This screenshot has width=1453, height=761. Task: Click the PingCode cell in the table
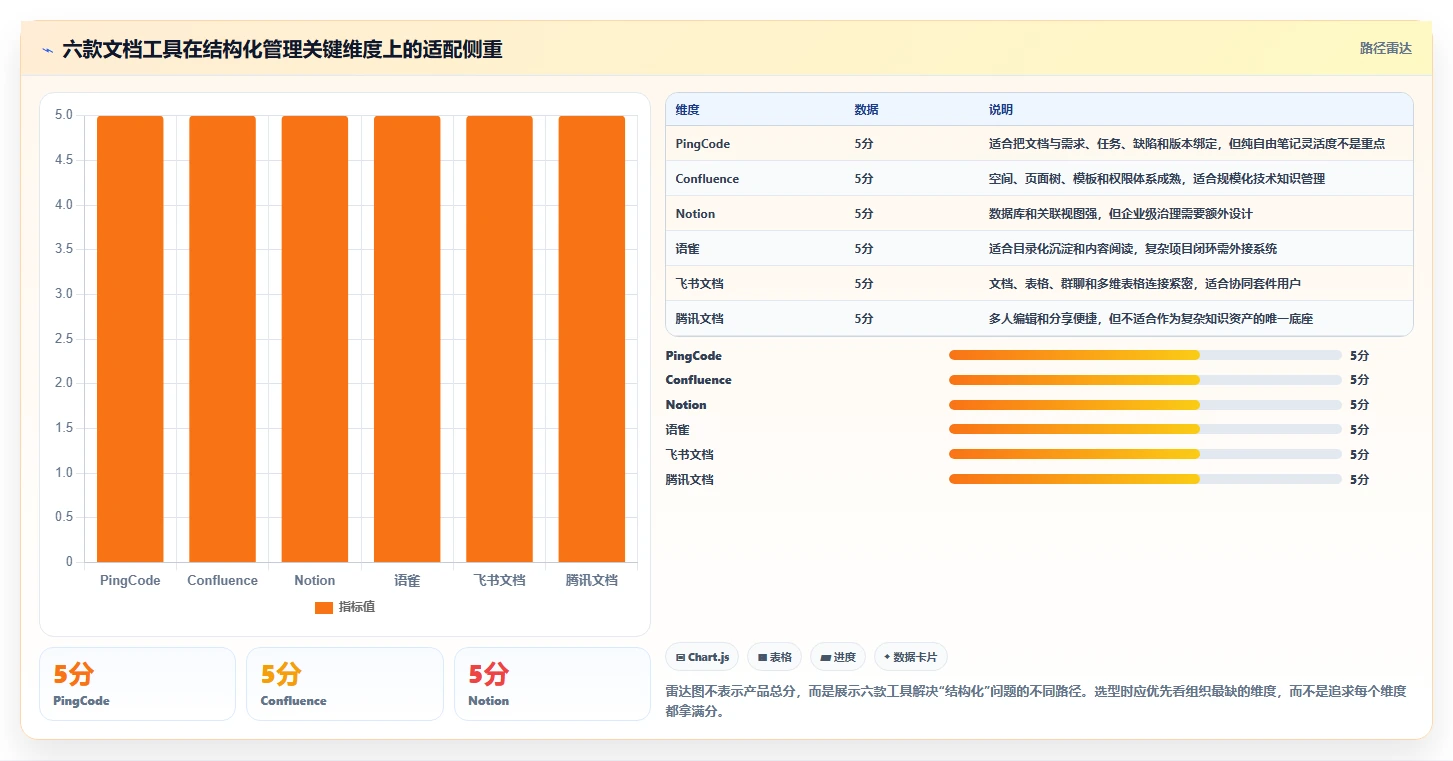point(703,144)
